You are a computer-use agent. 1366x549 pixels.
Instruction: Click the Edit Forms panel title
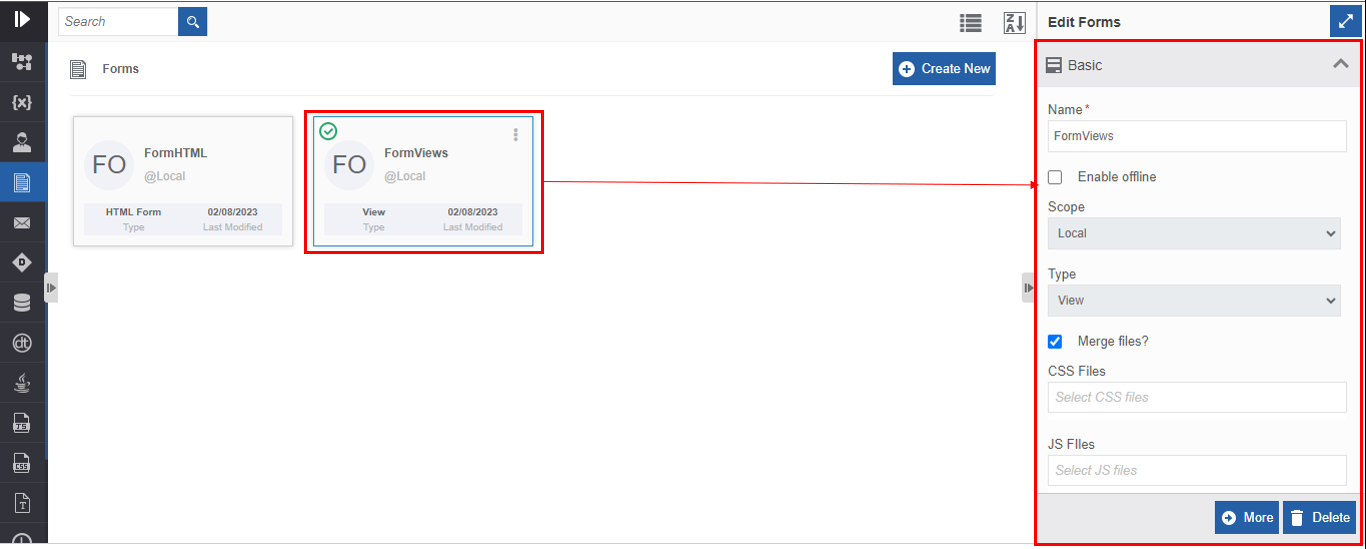pos(1084,22)
